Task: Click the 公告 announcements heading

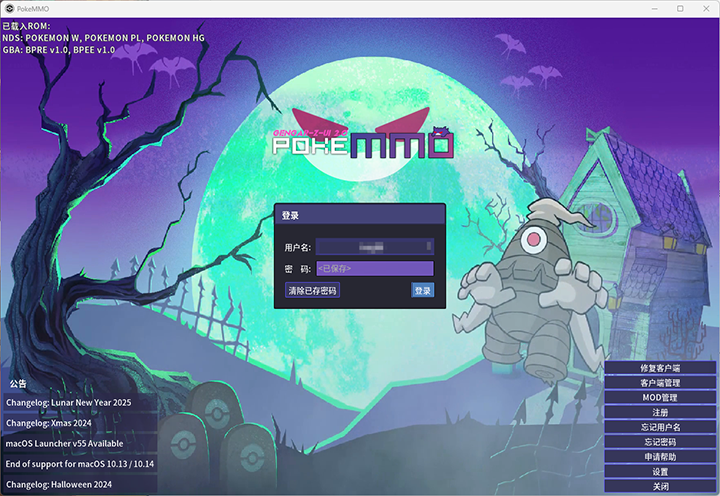Action: pyautogui.click(x=18, y=383)
